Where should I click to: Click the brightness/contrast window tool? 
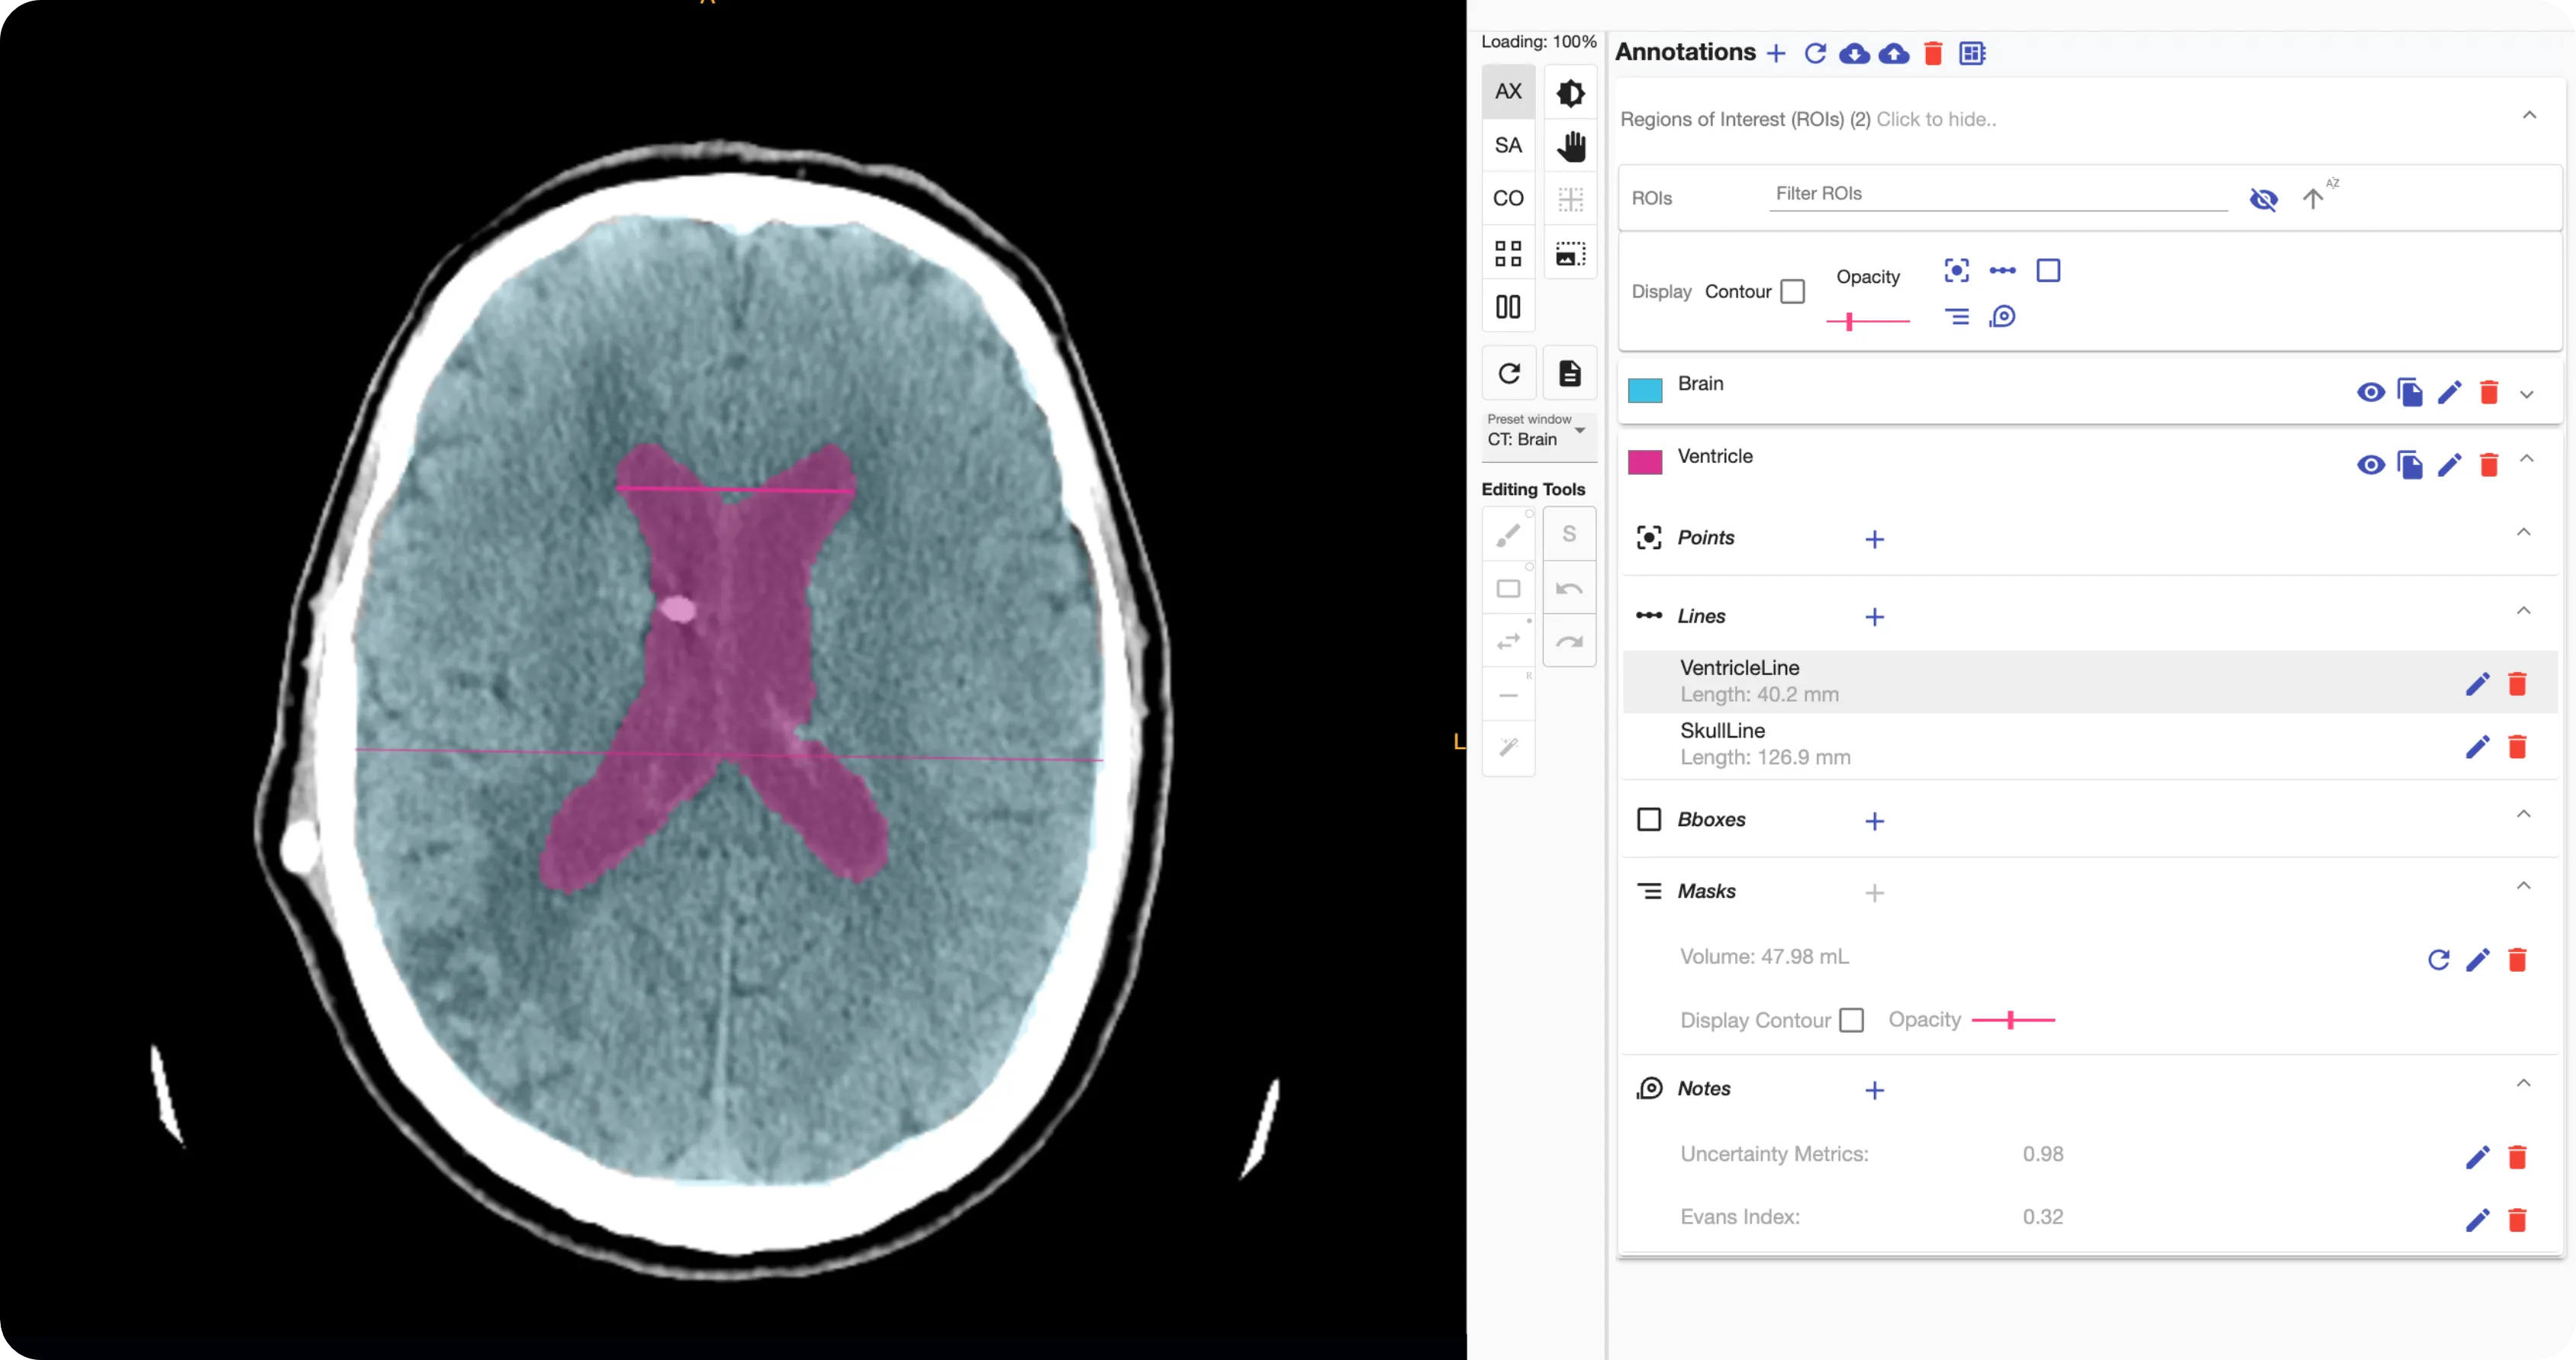click(1570, 93)
